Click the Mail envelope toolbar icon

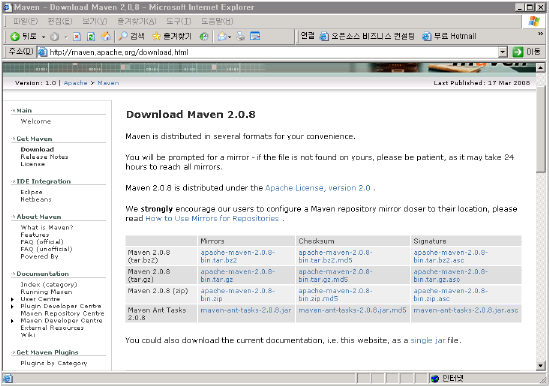pyautogui.click(x=222, y=36)
